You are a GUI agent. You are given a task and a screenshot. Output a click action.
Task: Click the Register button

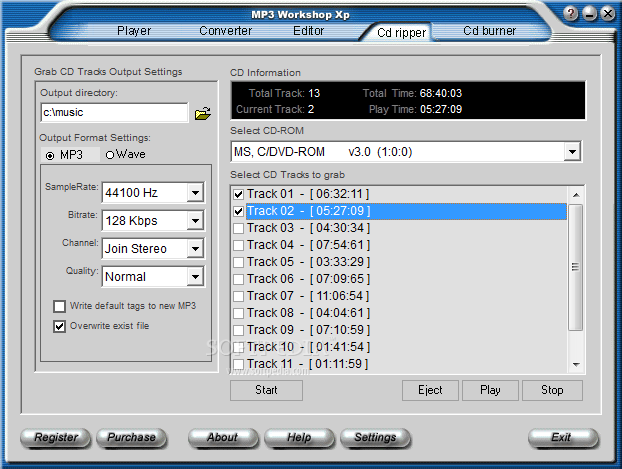56,438
